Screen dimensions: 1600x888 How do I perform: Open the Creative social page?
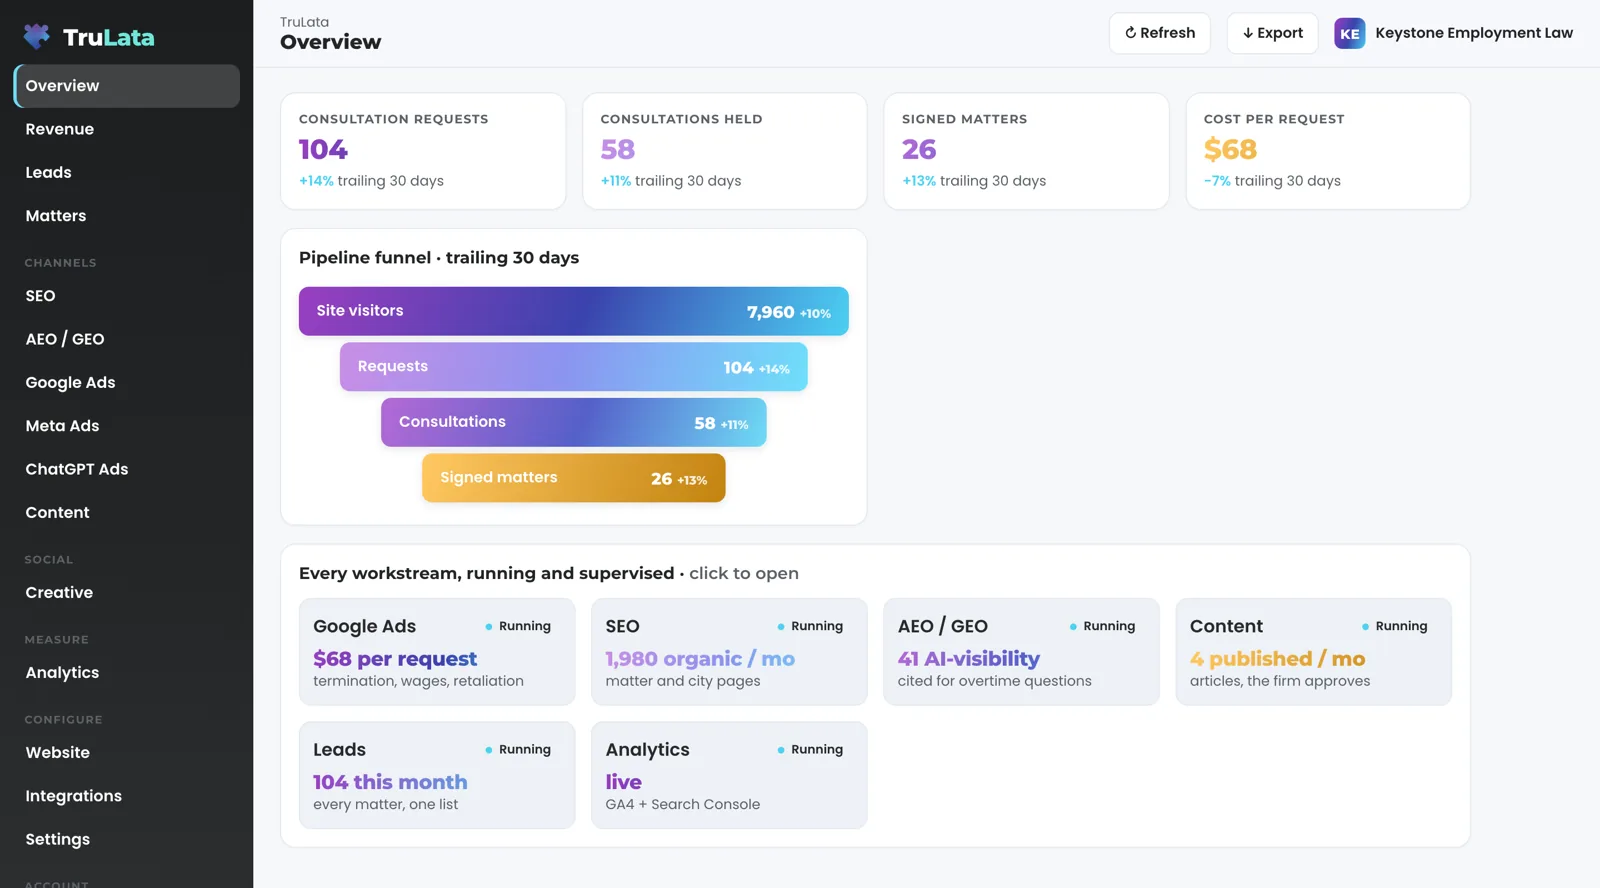pos(127,592)
